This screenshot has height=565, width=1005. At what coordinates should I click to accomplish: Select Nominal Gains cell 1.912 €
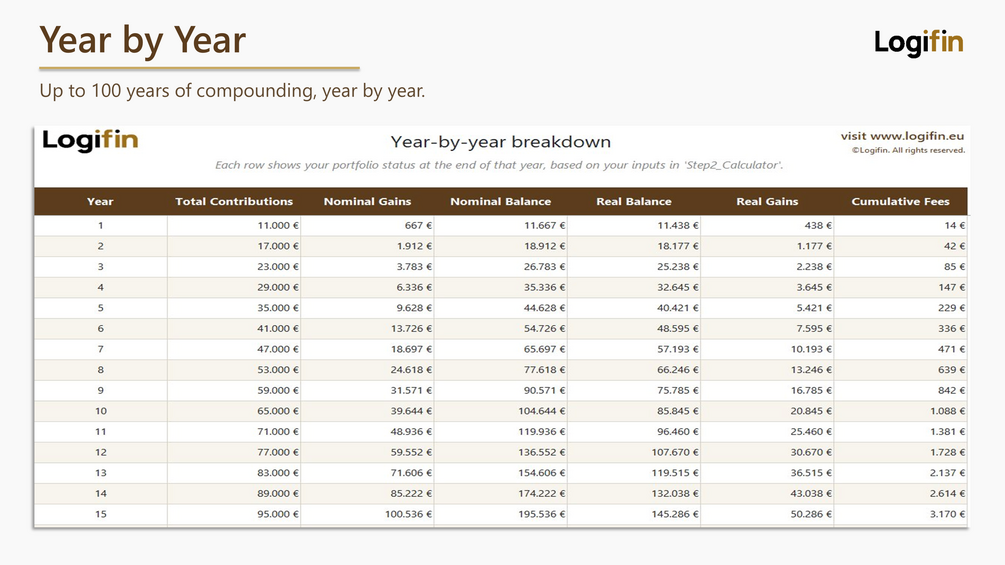tap(367, 246)
